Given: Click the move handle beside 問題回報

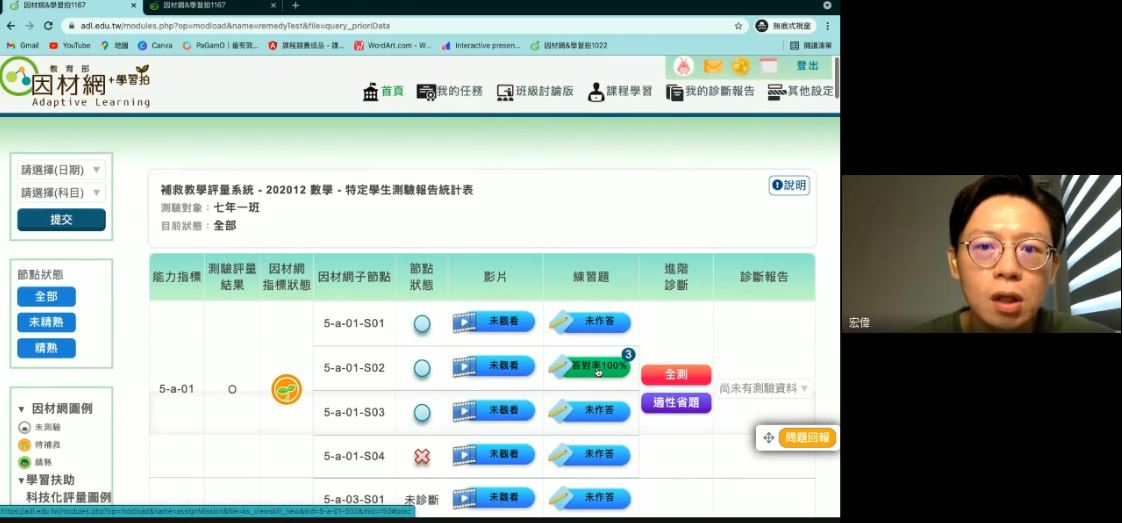Looking at the screenshot, I should point(768,438).
